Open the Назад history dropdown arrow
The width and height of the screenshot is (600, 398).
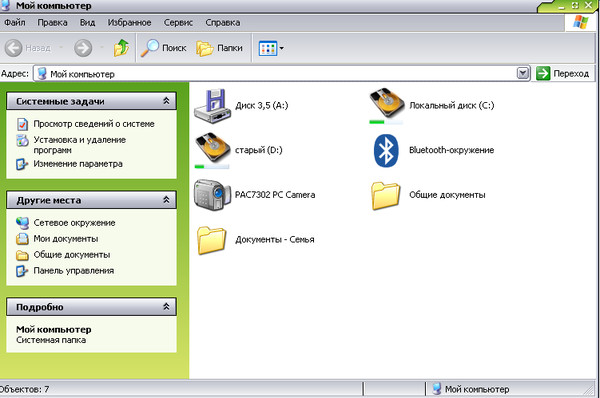(61, 48)
